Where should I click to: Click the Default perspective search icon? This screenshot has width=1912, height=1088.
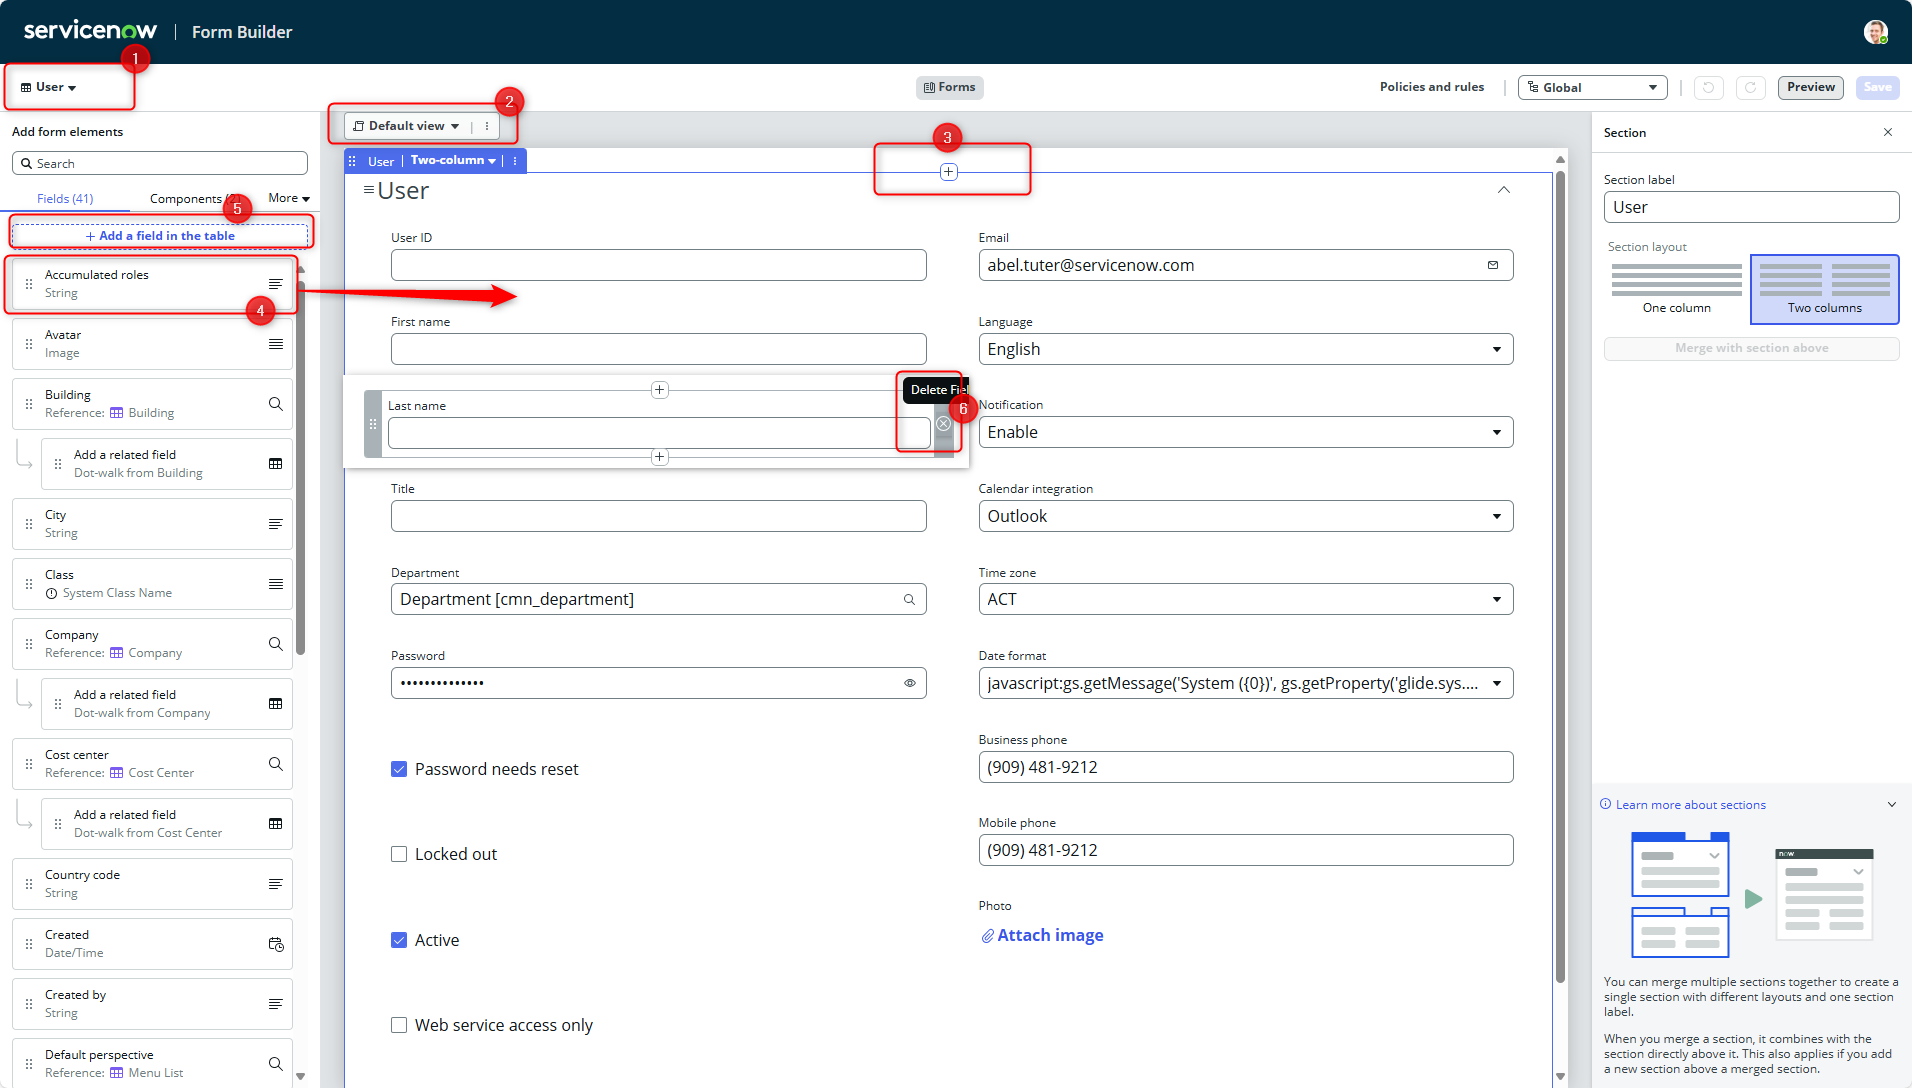[x=276, y=1064]
